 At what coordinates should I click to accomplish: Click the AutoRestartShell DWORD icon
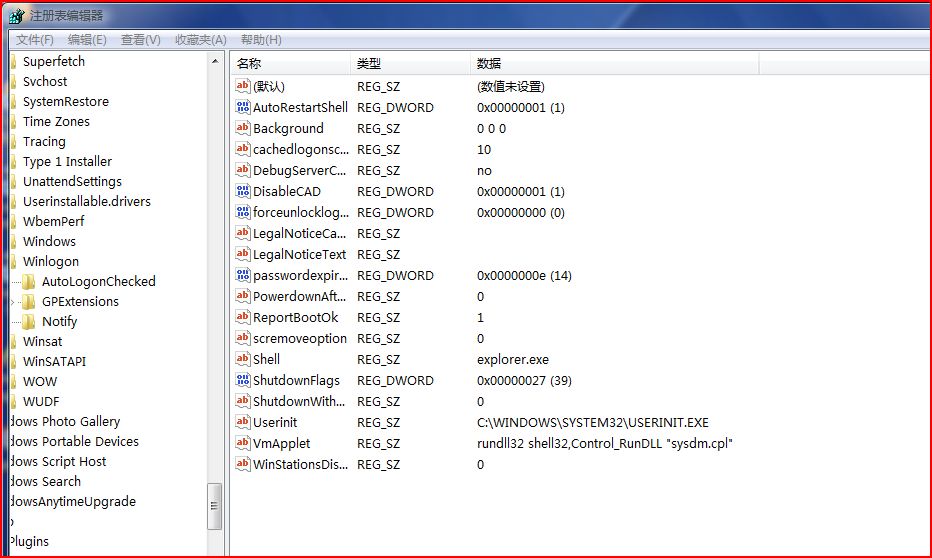coord(243,107)
